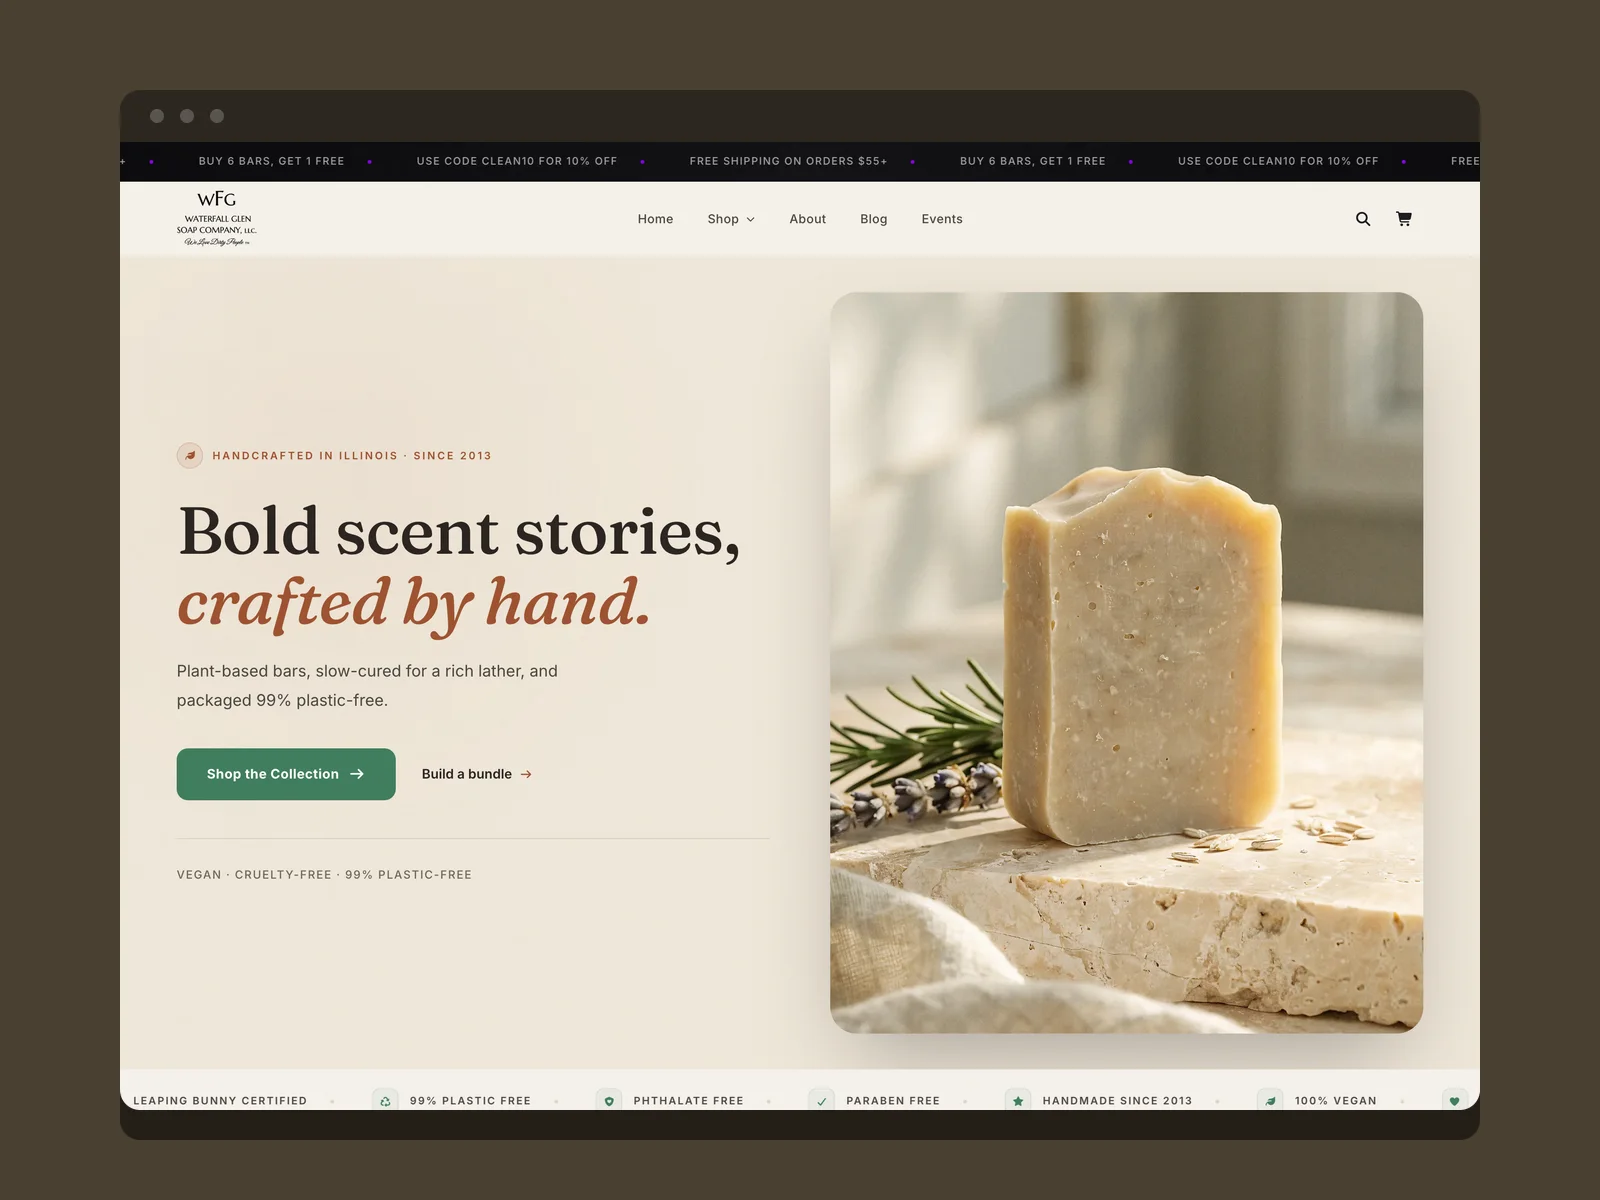Expand the Shop dropdown menu
Viewport: 1600px width, 1200px height.
coord(731,219)
